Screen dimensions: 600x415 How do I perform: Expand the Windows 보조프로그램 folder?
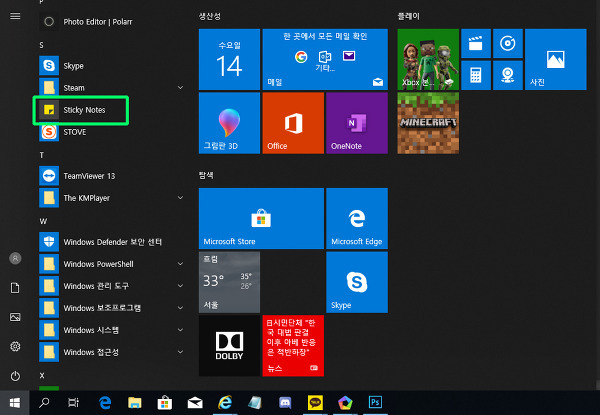click(180, 308)
